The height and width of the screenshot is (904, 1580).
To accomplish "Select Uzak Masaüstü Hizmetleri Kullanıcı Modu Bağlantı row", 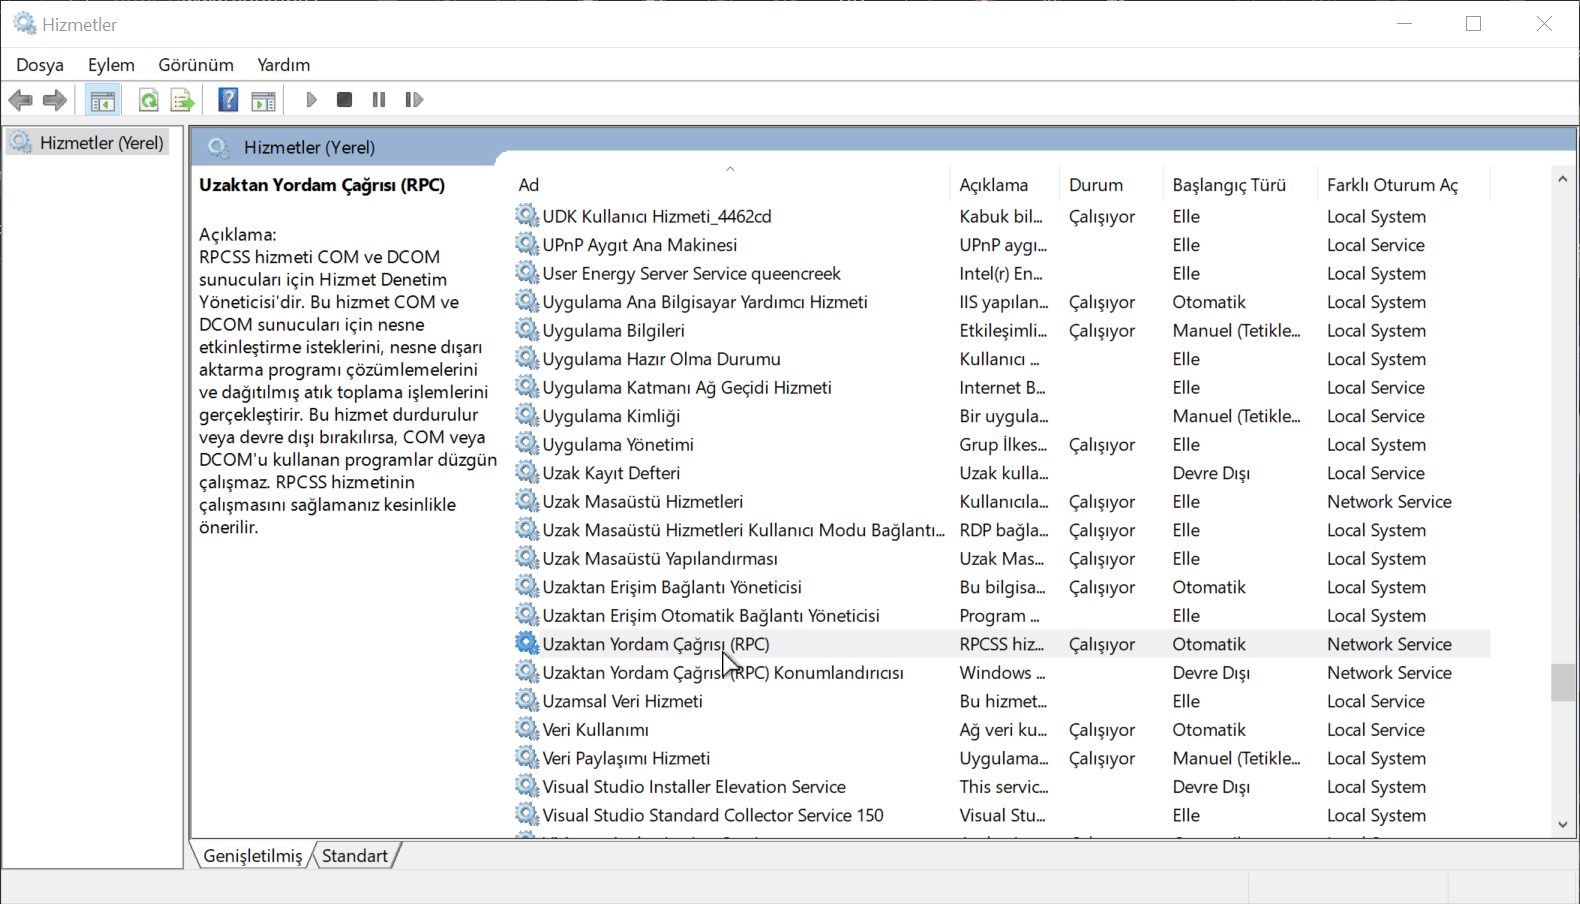I will [x=1000, y=530].
